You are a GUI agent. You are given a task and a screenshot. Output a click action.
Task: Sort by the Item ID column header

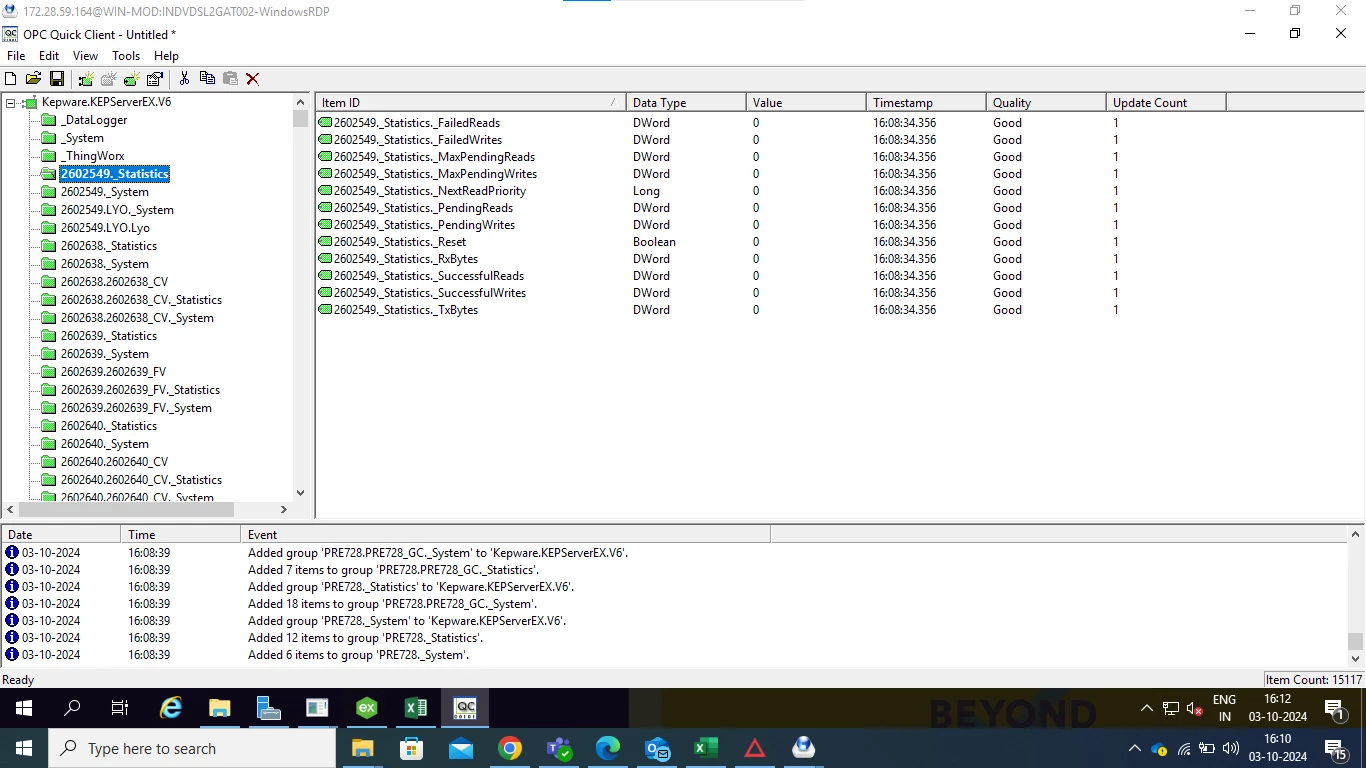[x=471, y=103]
